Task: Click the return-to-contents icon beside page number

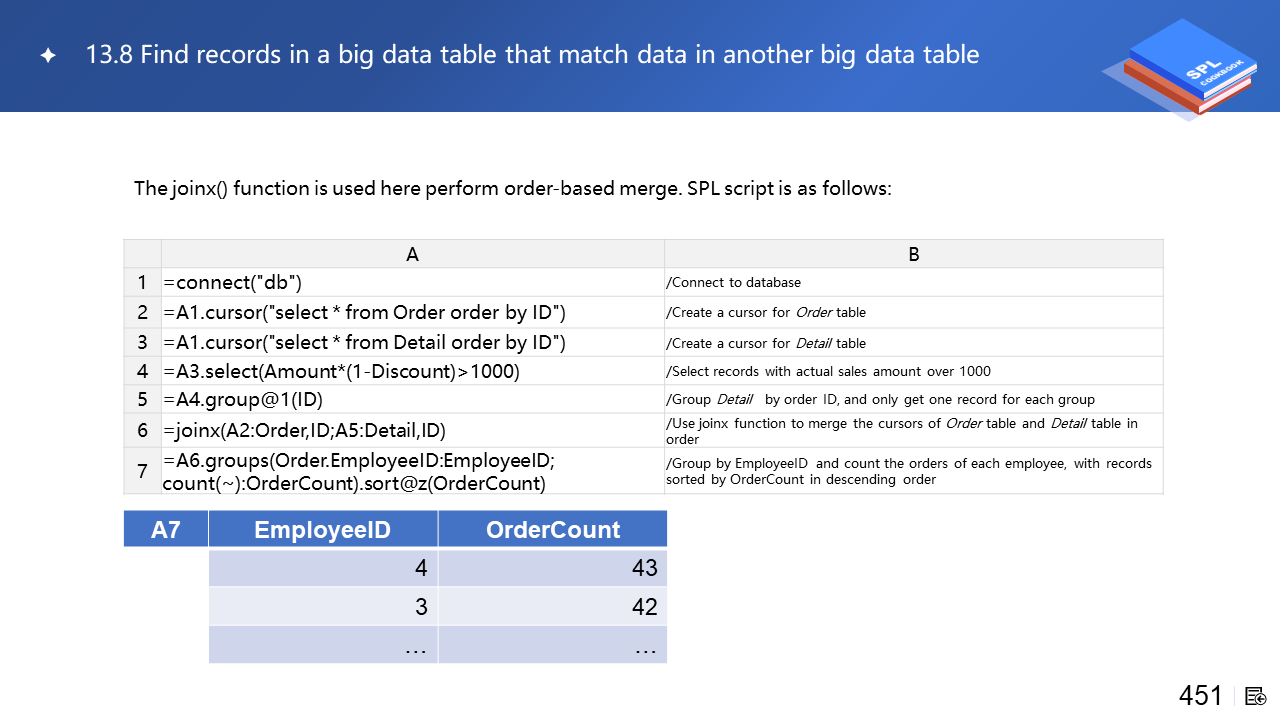Action: [1256, 696]
